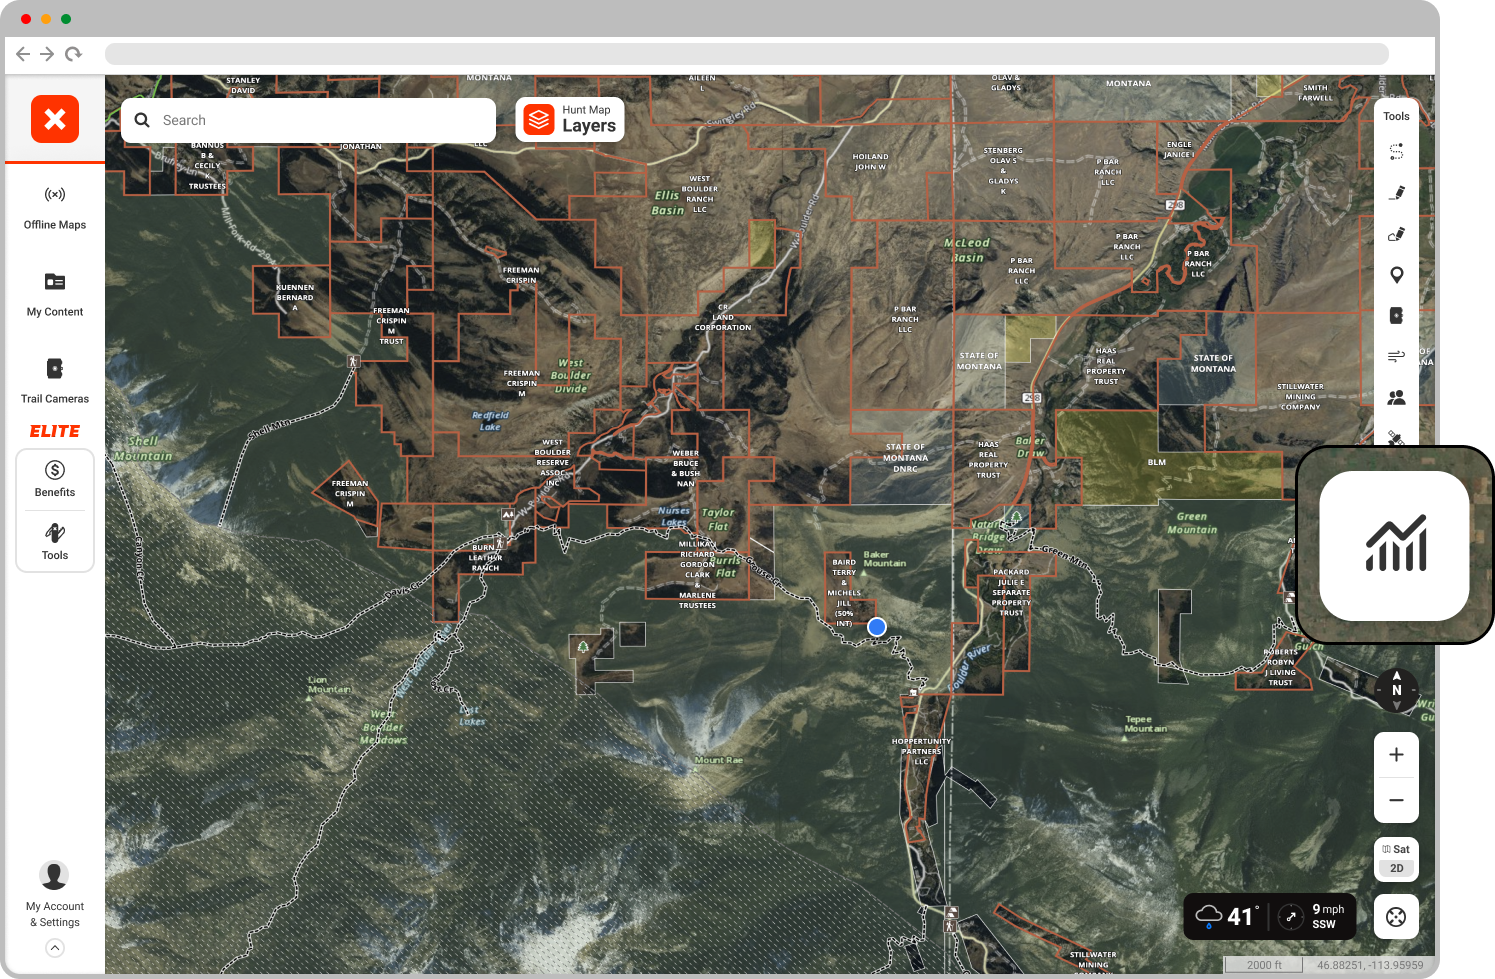Go forward in the browser
1495x979 pixels.
click(47, 54)
